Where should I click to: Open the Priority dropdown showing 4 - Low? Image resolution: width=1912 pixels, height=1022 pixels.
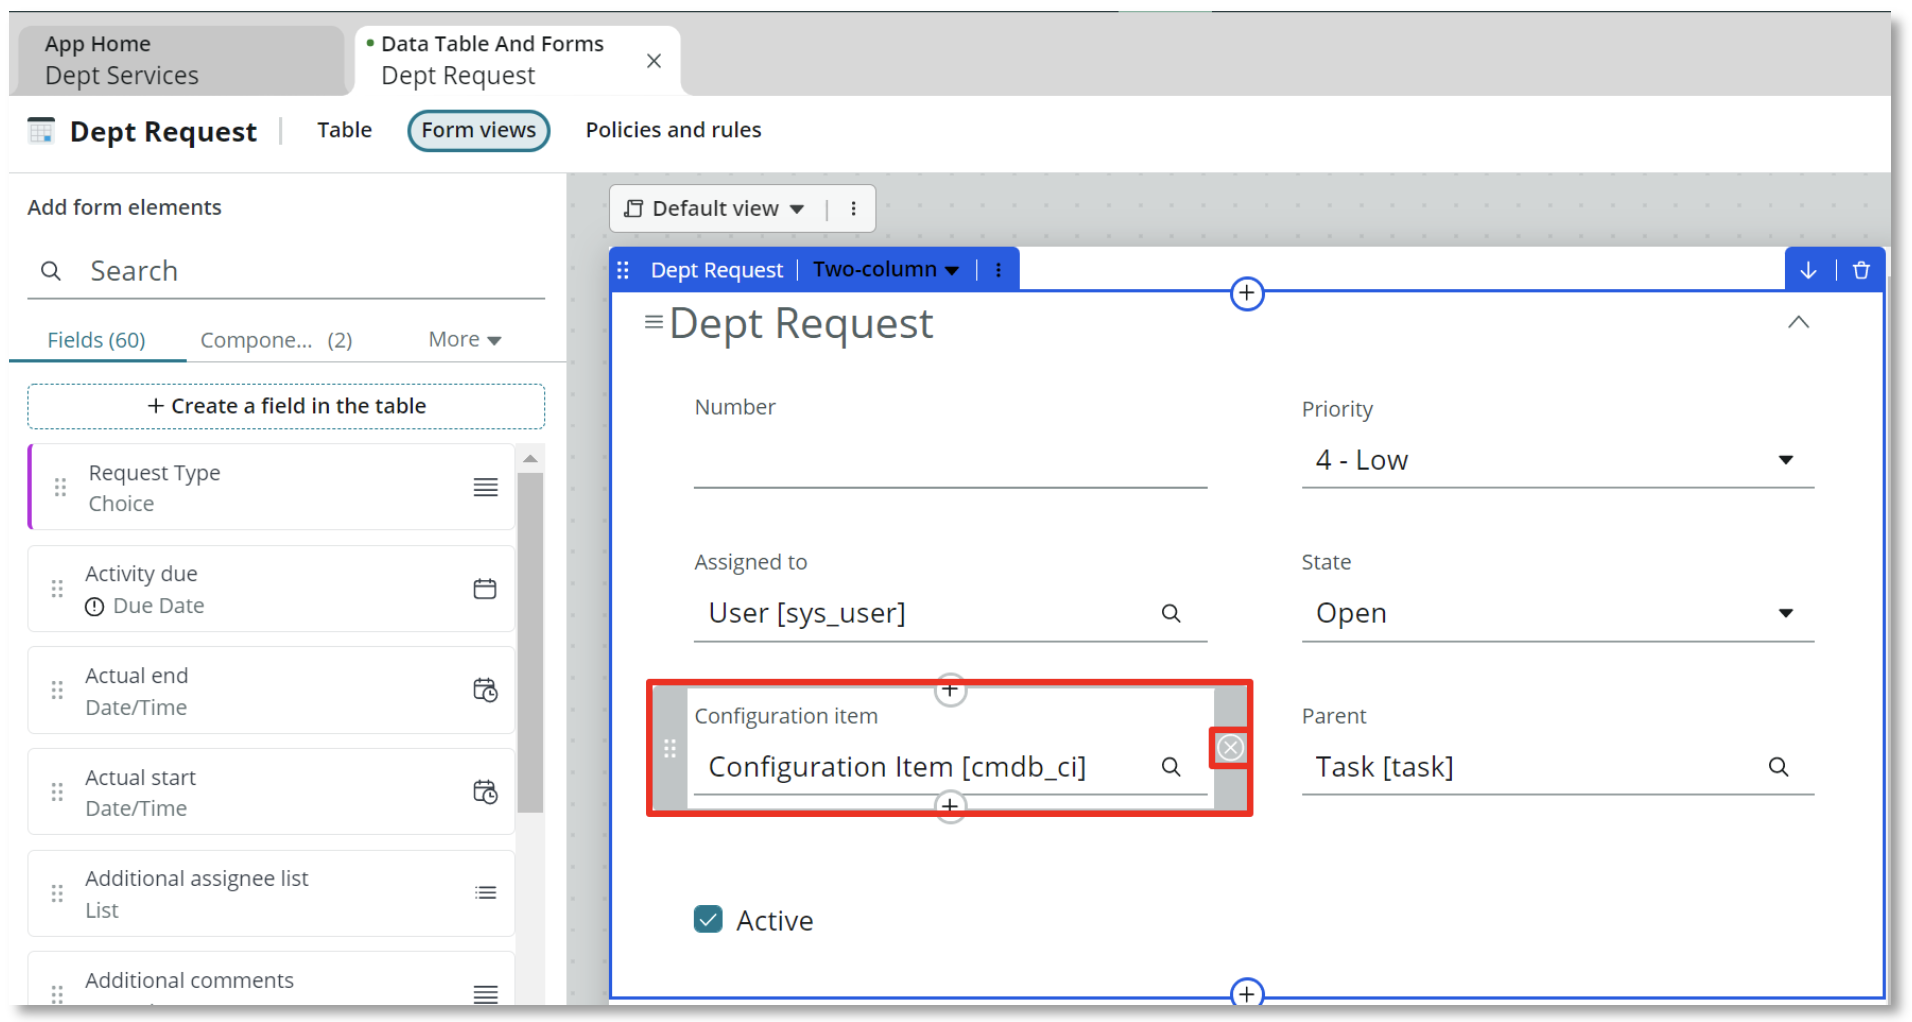tap(1557, 460)
